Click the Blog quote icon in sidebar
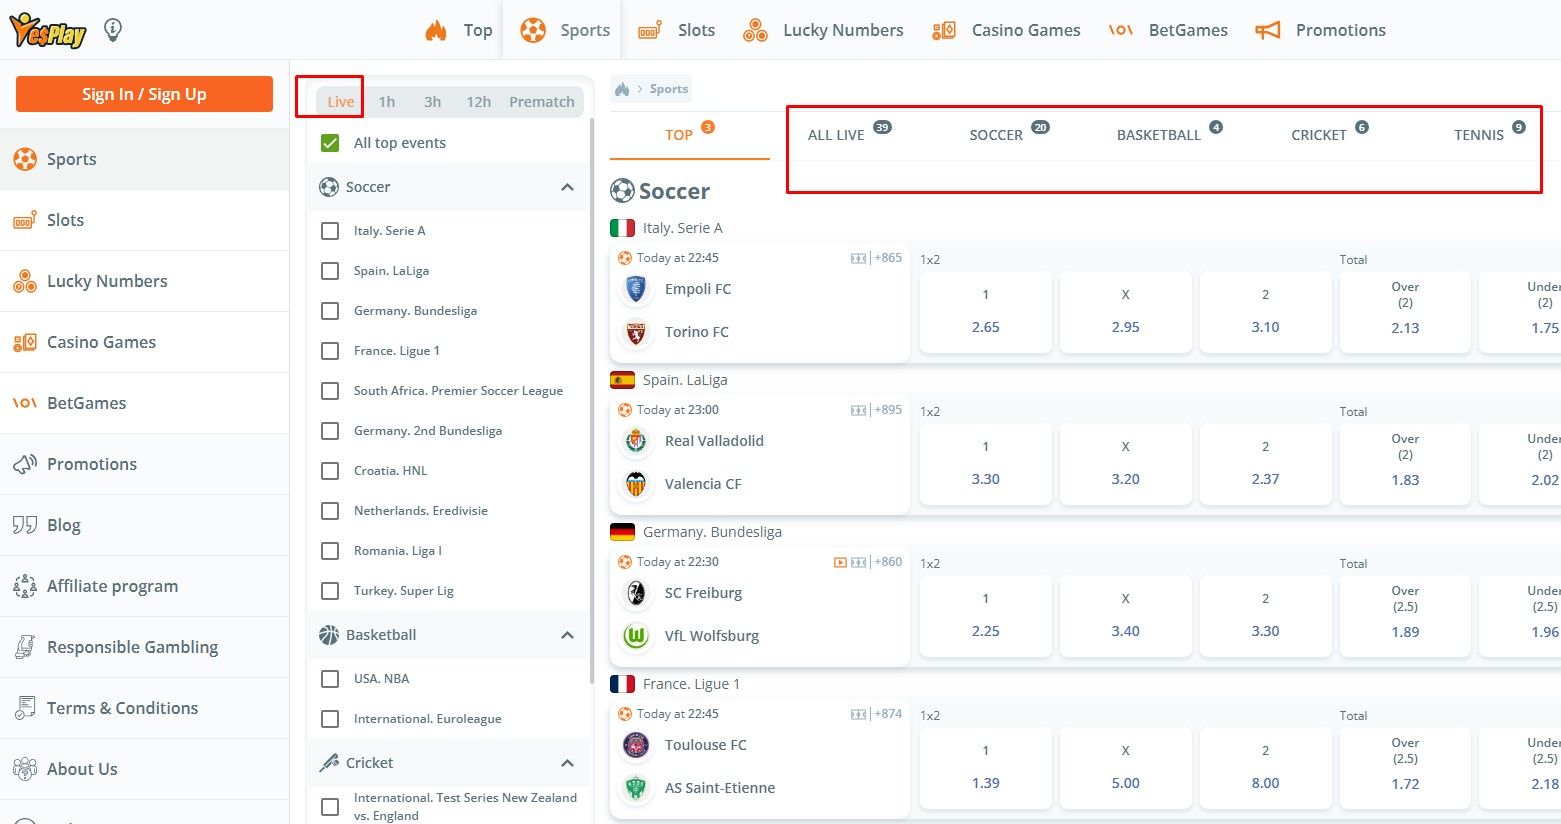Screen dimensions: 1561x824 25,525
